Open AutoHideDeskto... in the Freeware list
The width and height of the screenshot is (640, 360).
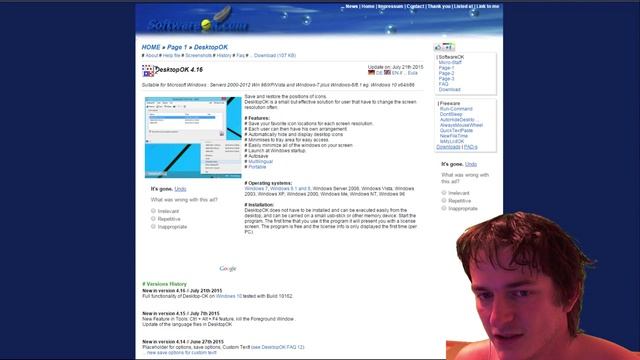coord(459,120)
